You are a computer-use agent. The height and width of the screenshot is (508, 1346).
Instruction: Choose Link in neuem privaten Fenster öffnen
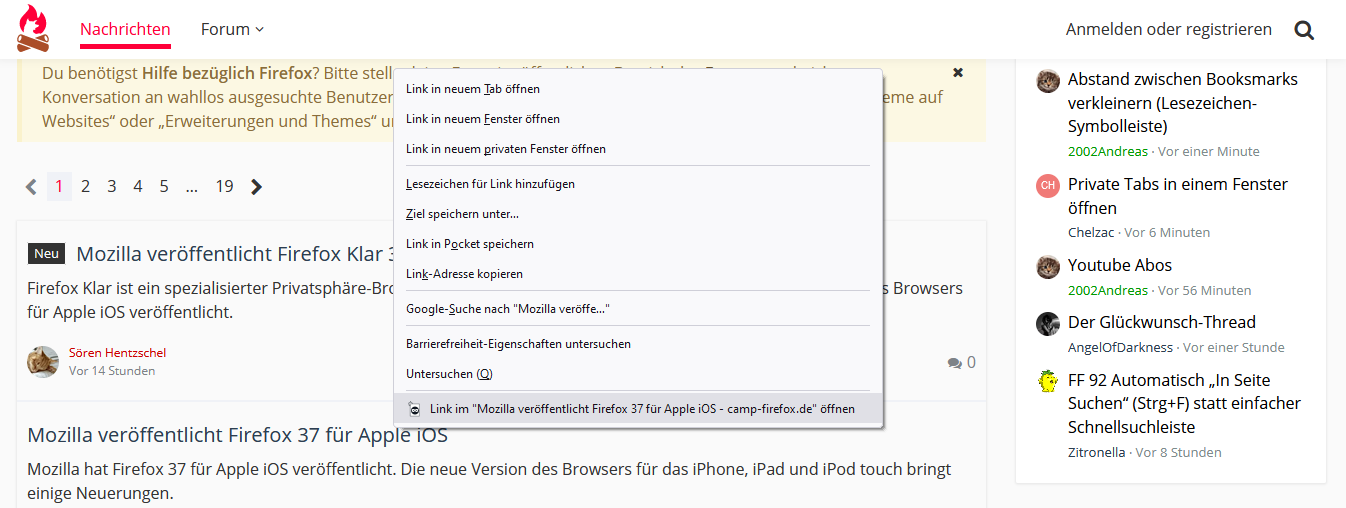click(x=638, y=149)
